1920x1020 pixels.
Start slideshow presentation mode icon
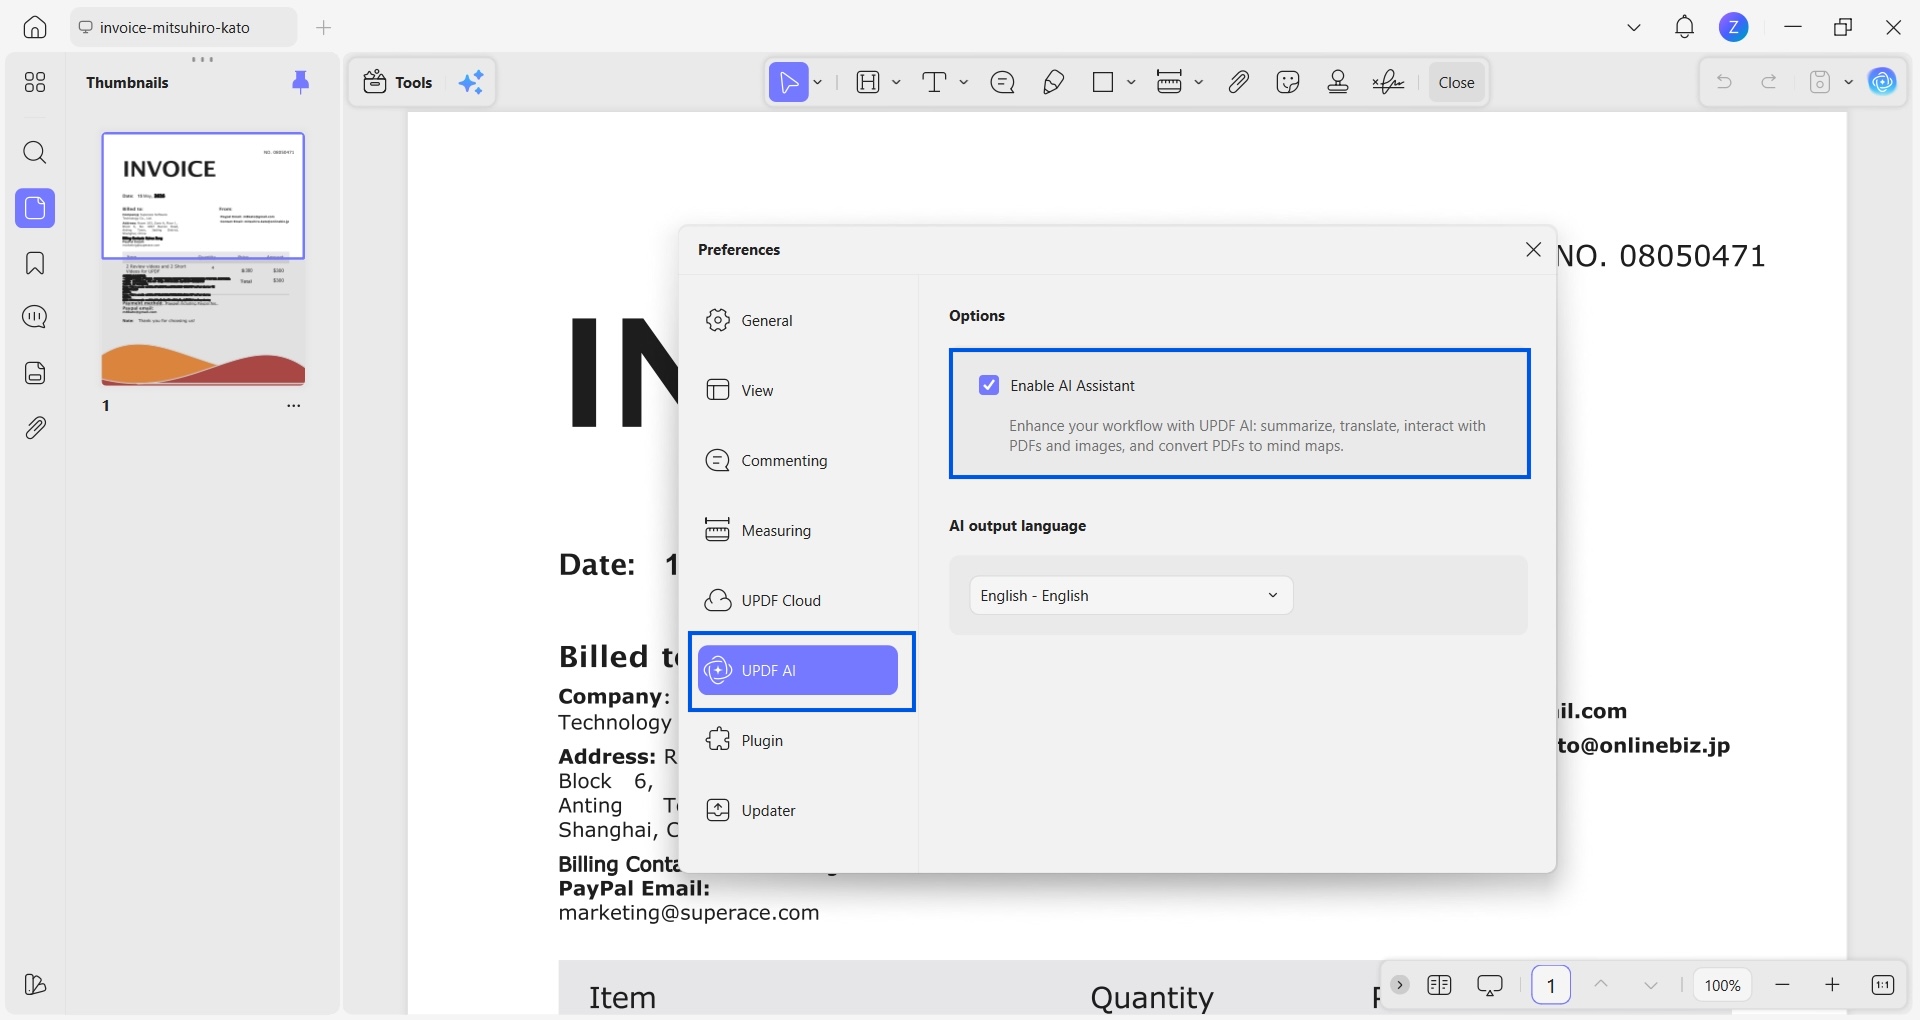click(x=1490, y=985)
